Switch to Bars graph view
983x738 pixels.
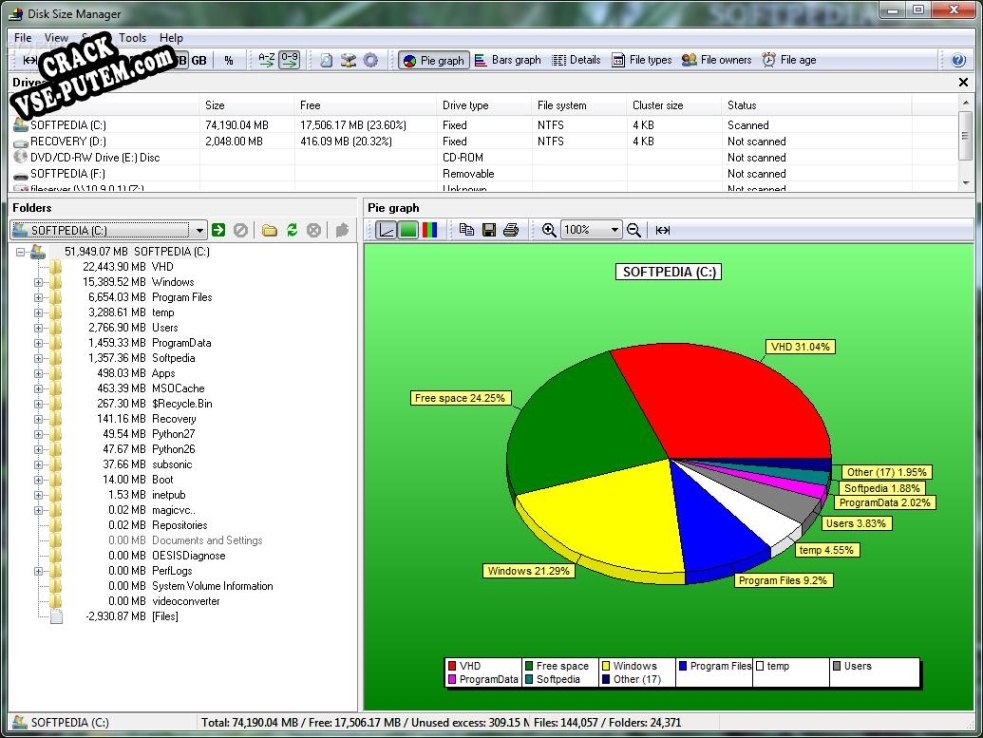click(x=508, y=60)
